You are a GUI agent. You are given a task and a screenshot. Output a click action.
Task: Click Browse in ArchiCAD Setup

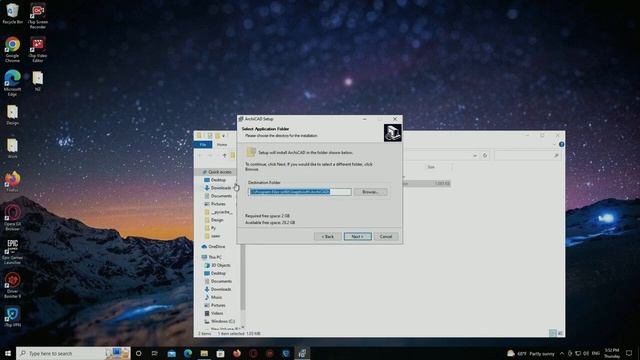click(370, 192)
